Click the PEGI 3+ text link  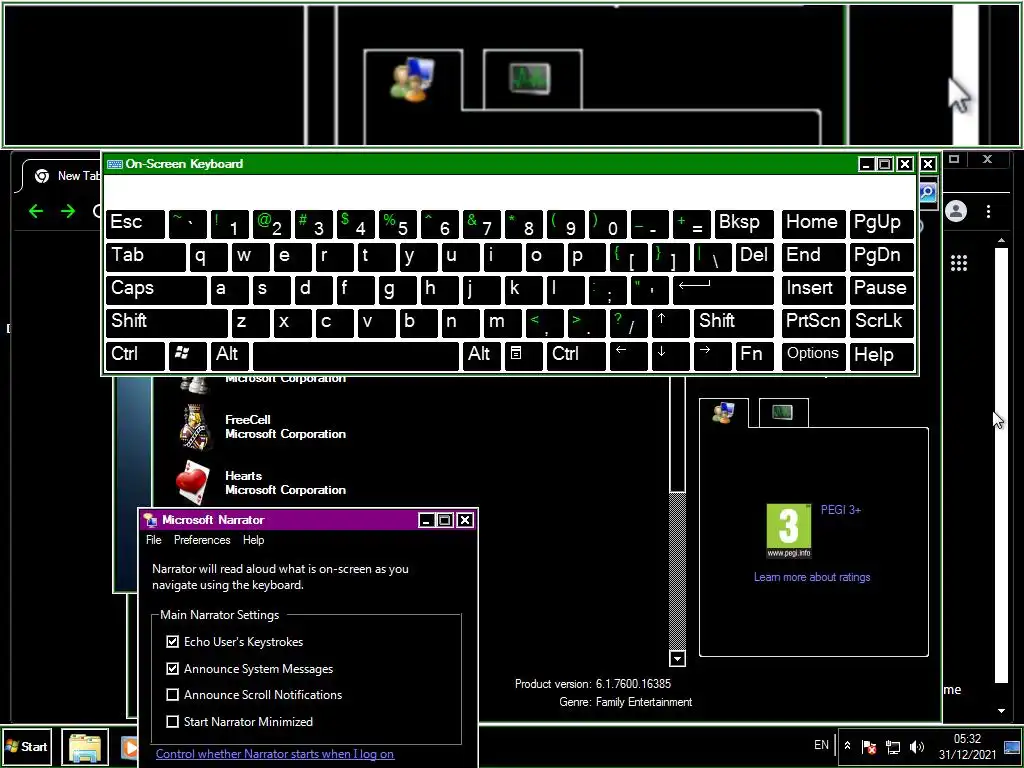pos(840,509)
